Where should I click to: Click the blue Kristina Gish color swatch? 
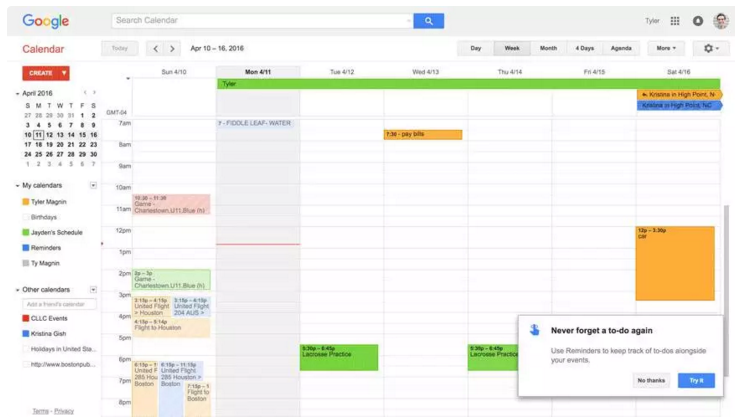[25, 334]
